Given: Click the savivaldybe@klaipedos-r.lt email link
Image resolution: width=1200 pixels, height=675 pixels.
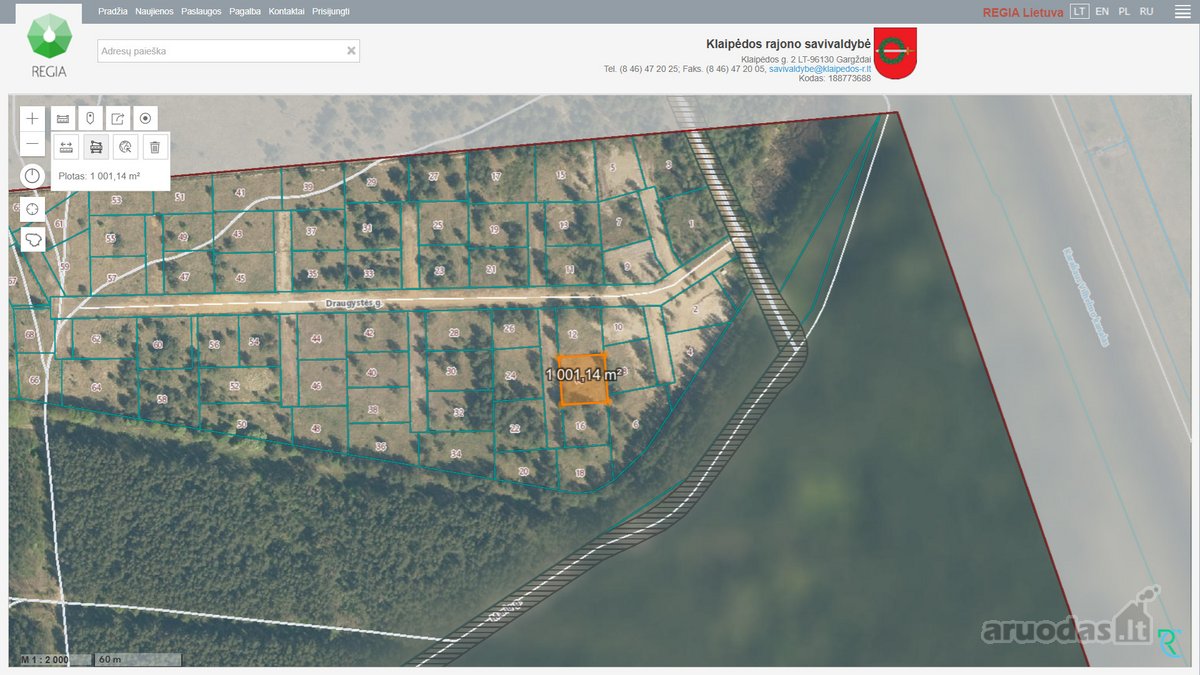Looking at the screenshot, I should click(820, 69).
